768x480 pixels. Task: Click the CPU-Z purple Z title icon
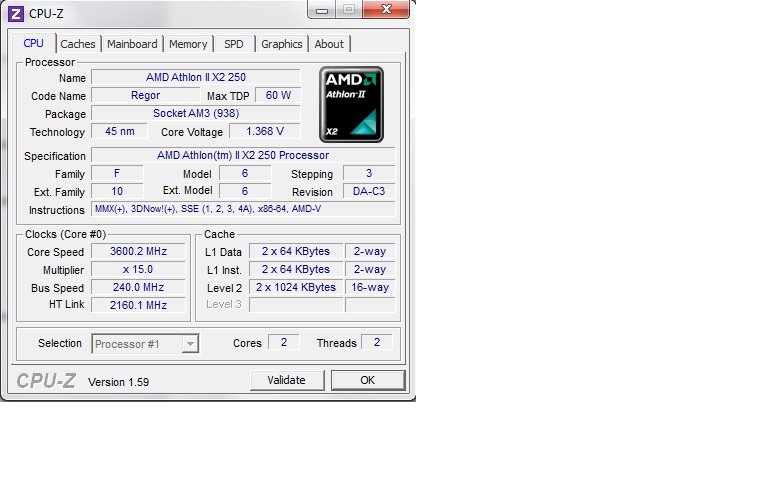[16, 14]
